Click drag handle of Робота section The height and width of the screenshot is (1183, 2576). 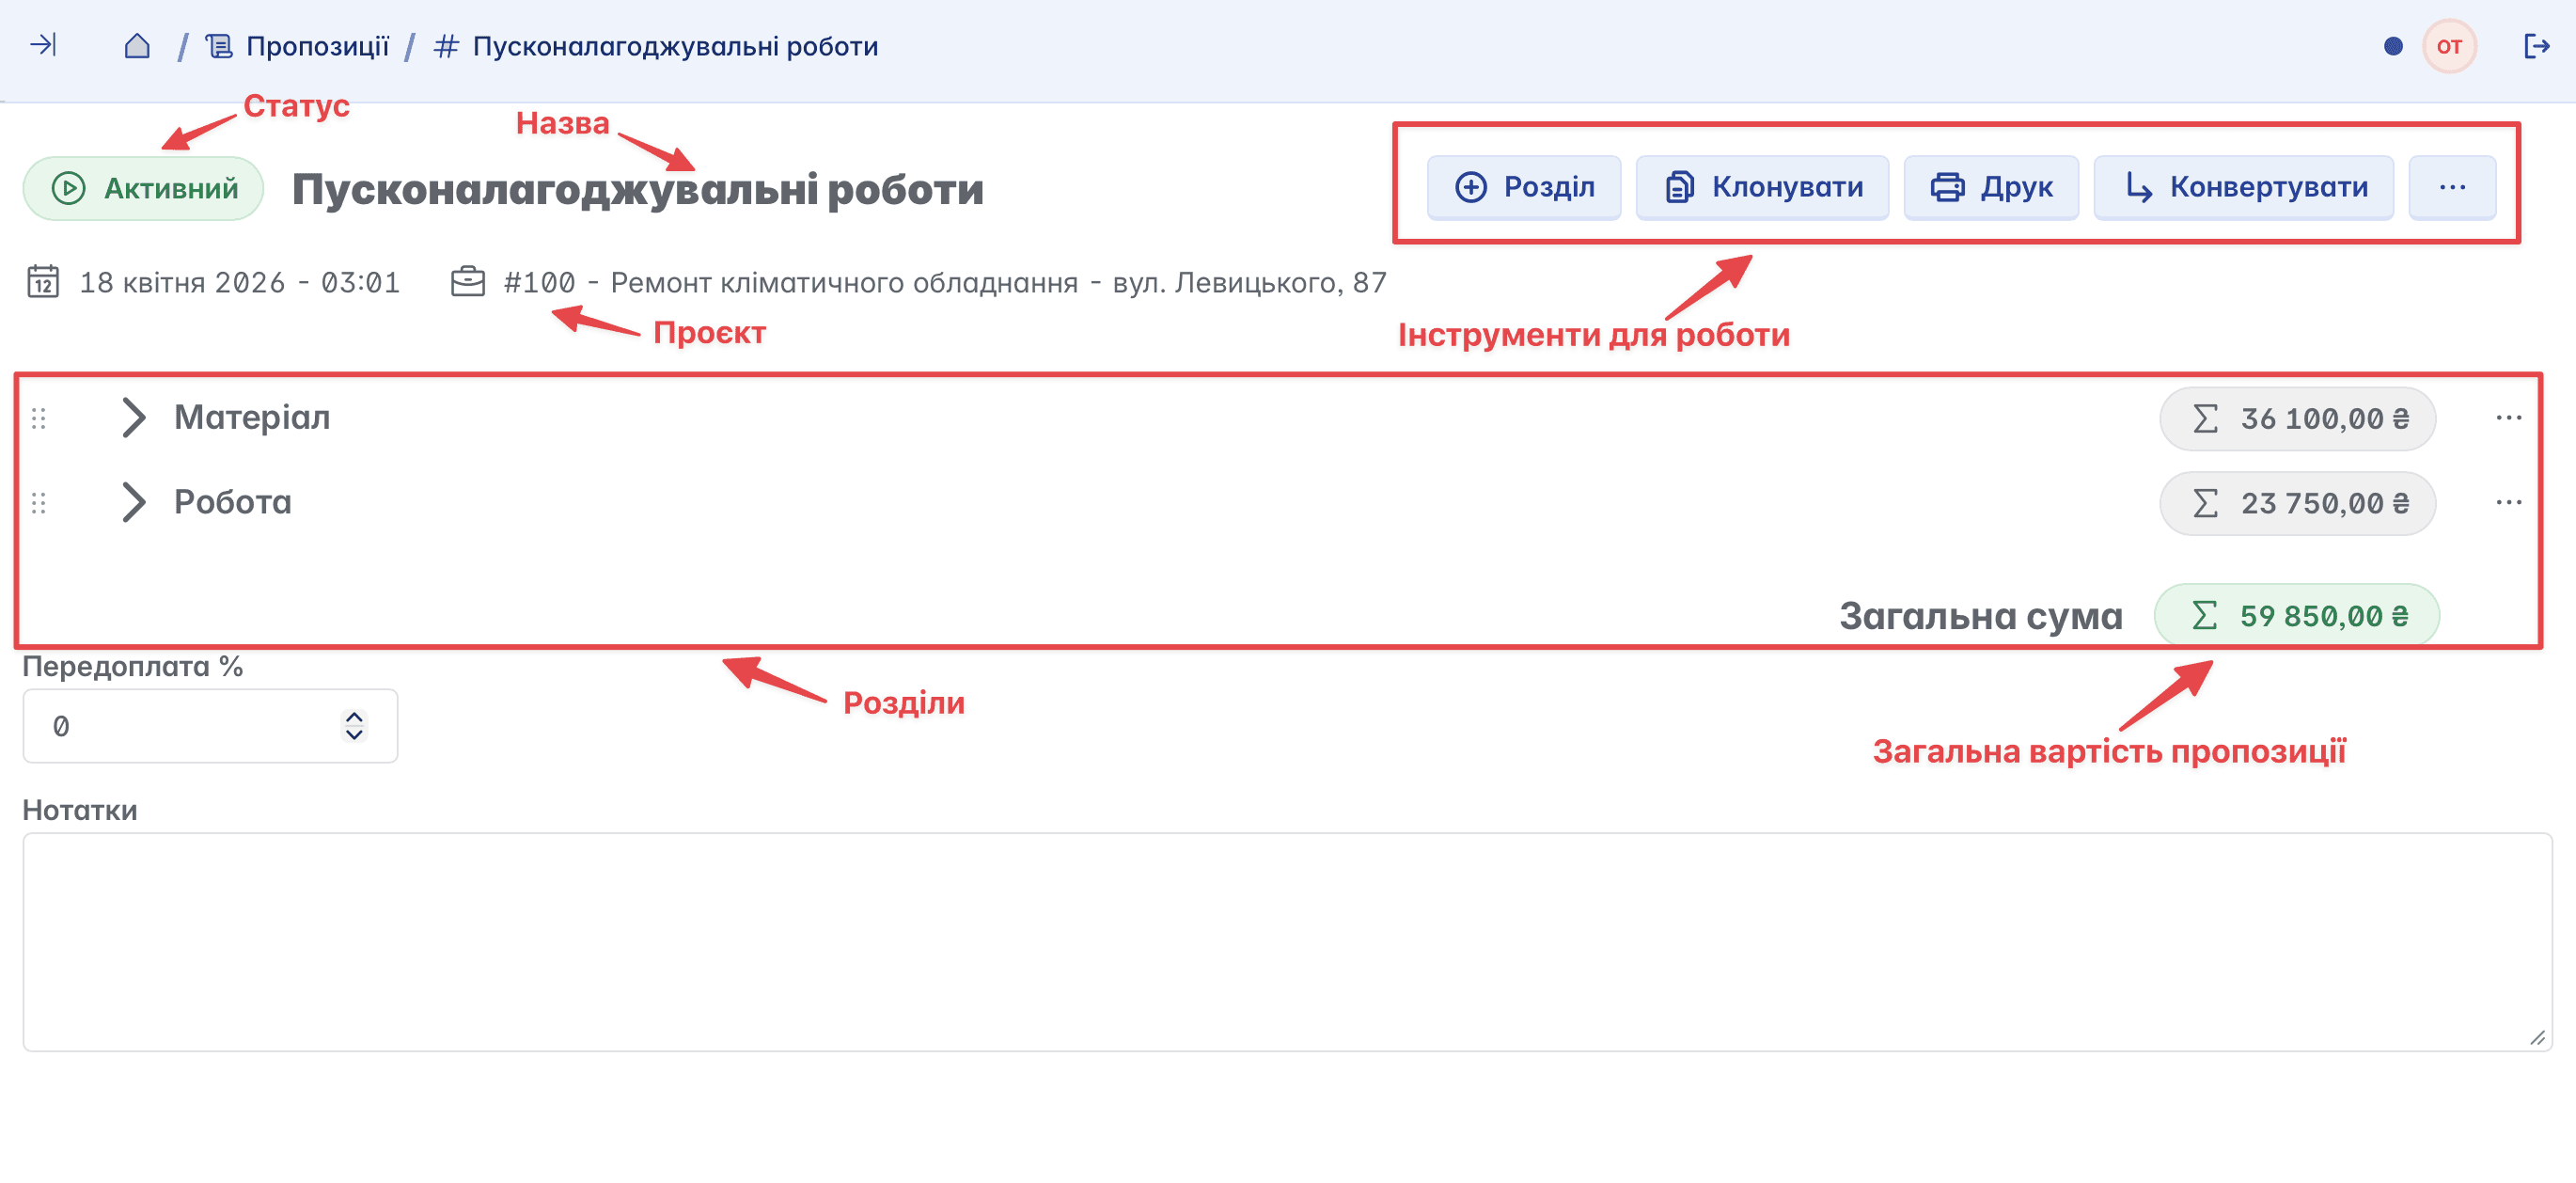tap(39, 502)
